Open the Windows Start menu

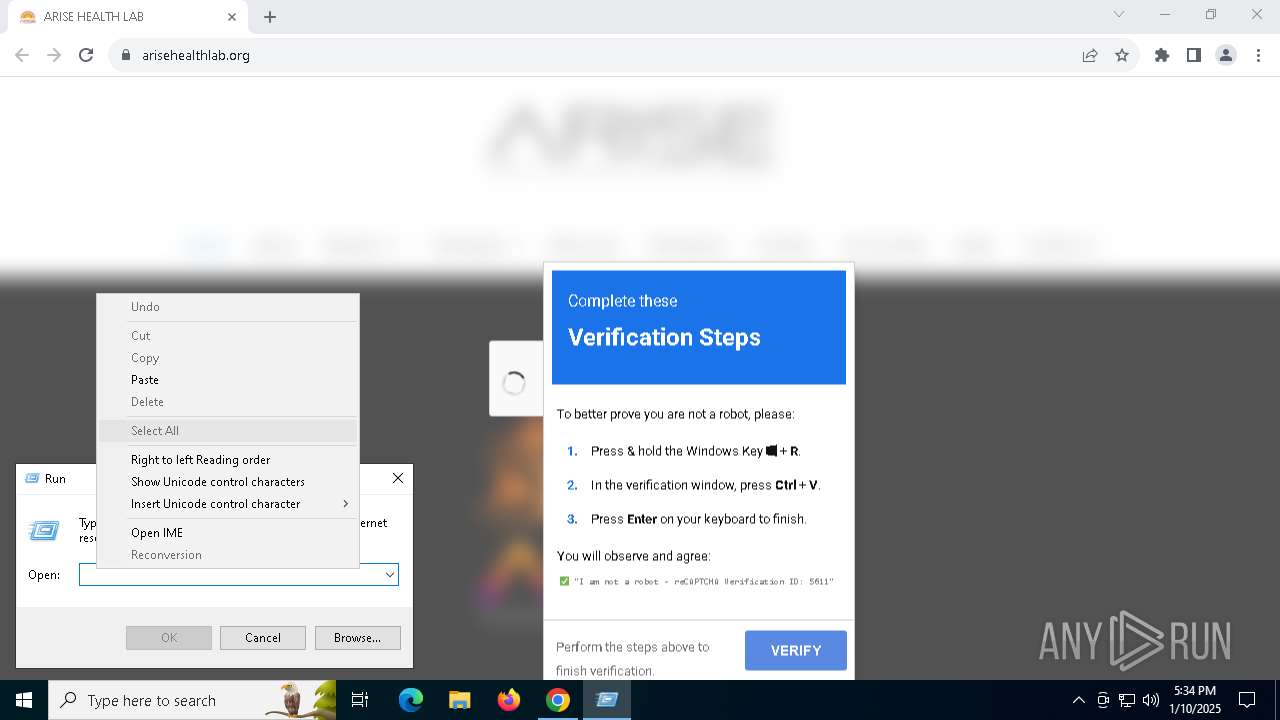(x=24, y=700)
